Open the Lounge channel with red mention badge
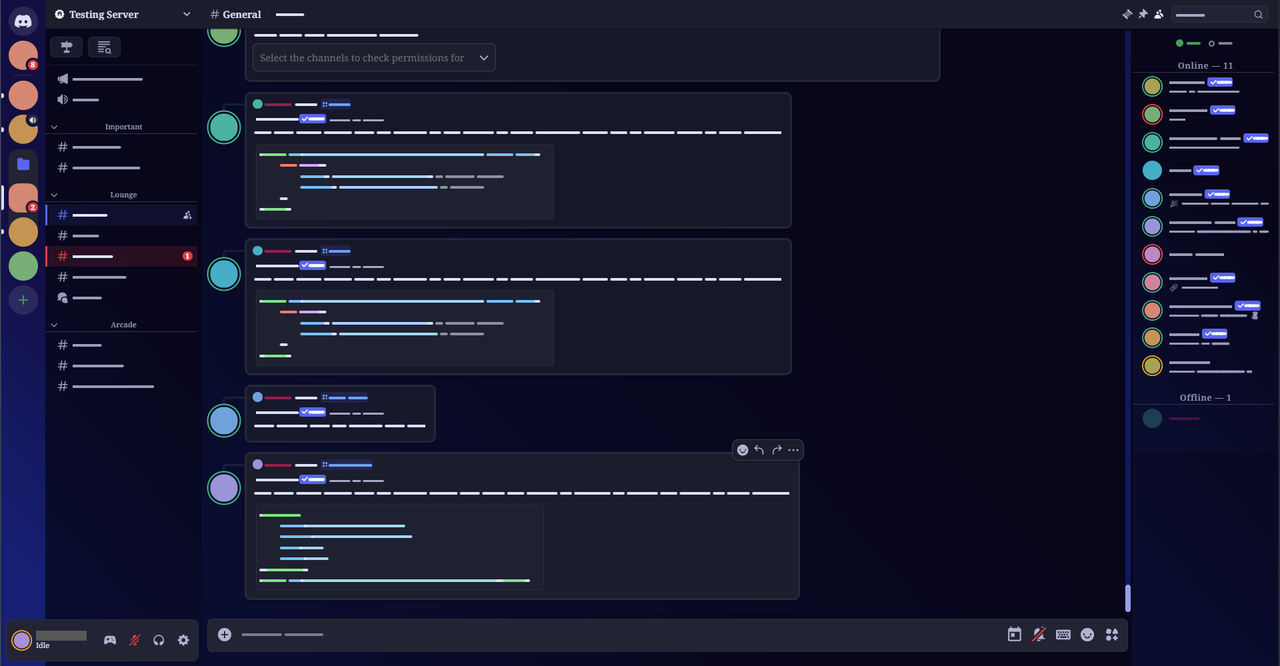 click(x=122, y=256)
